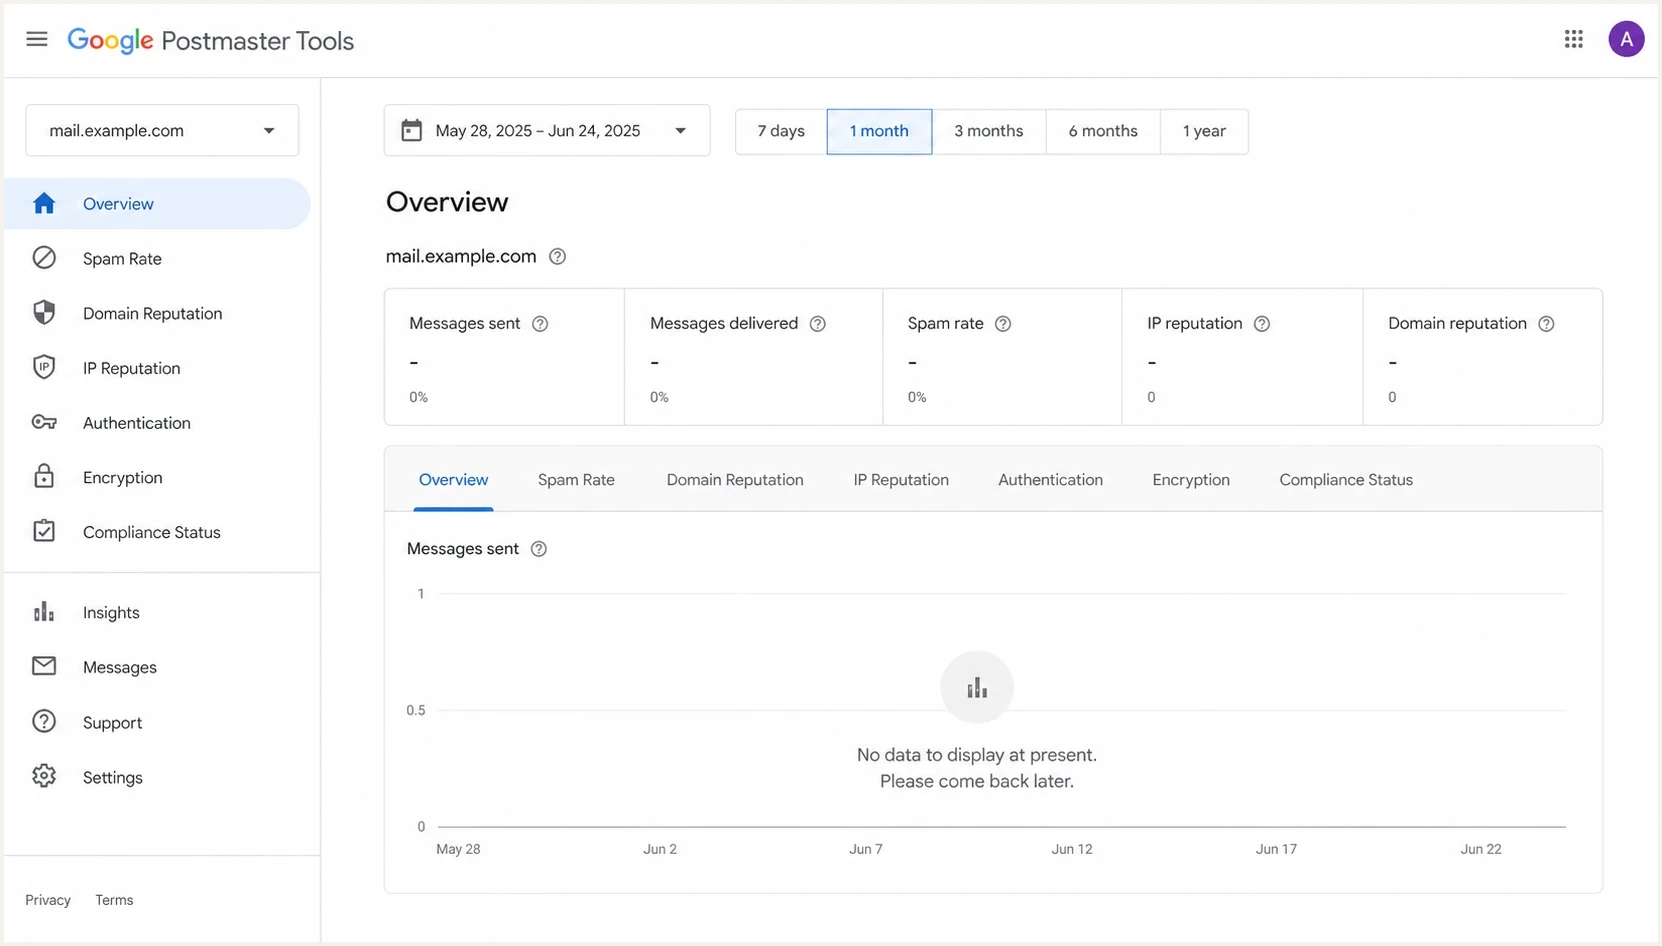Viewport: 1662px width, 946px height.
Task: Click the IP Reputation shield icon
Action: pyautogui.click(x=44, y=367)
